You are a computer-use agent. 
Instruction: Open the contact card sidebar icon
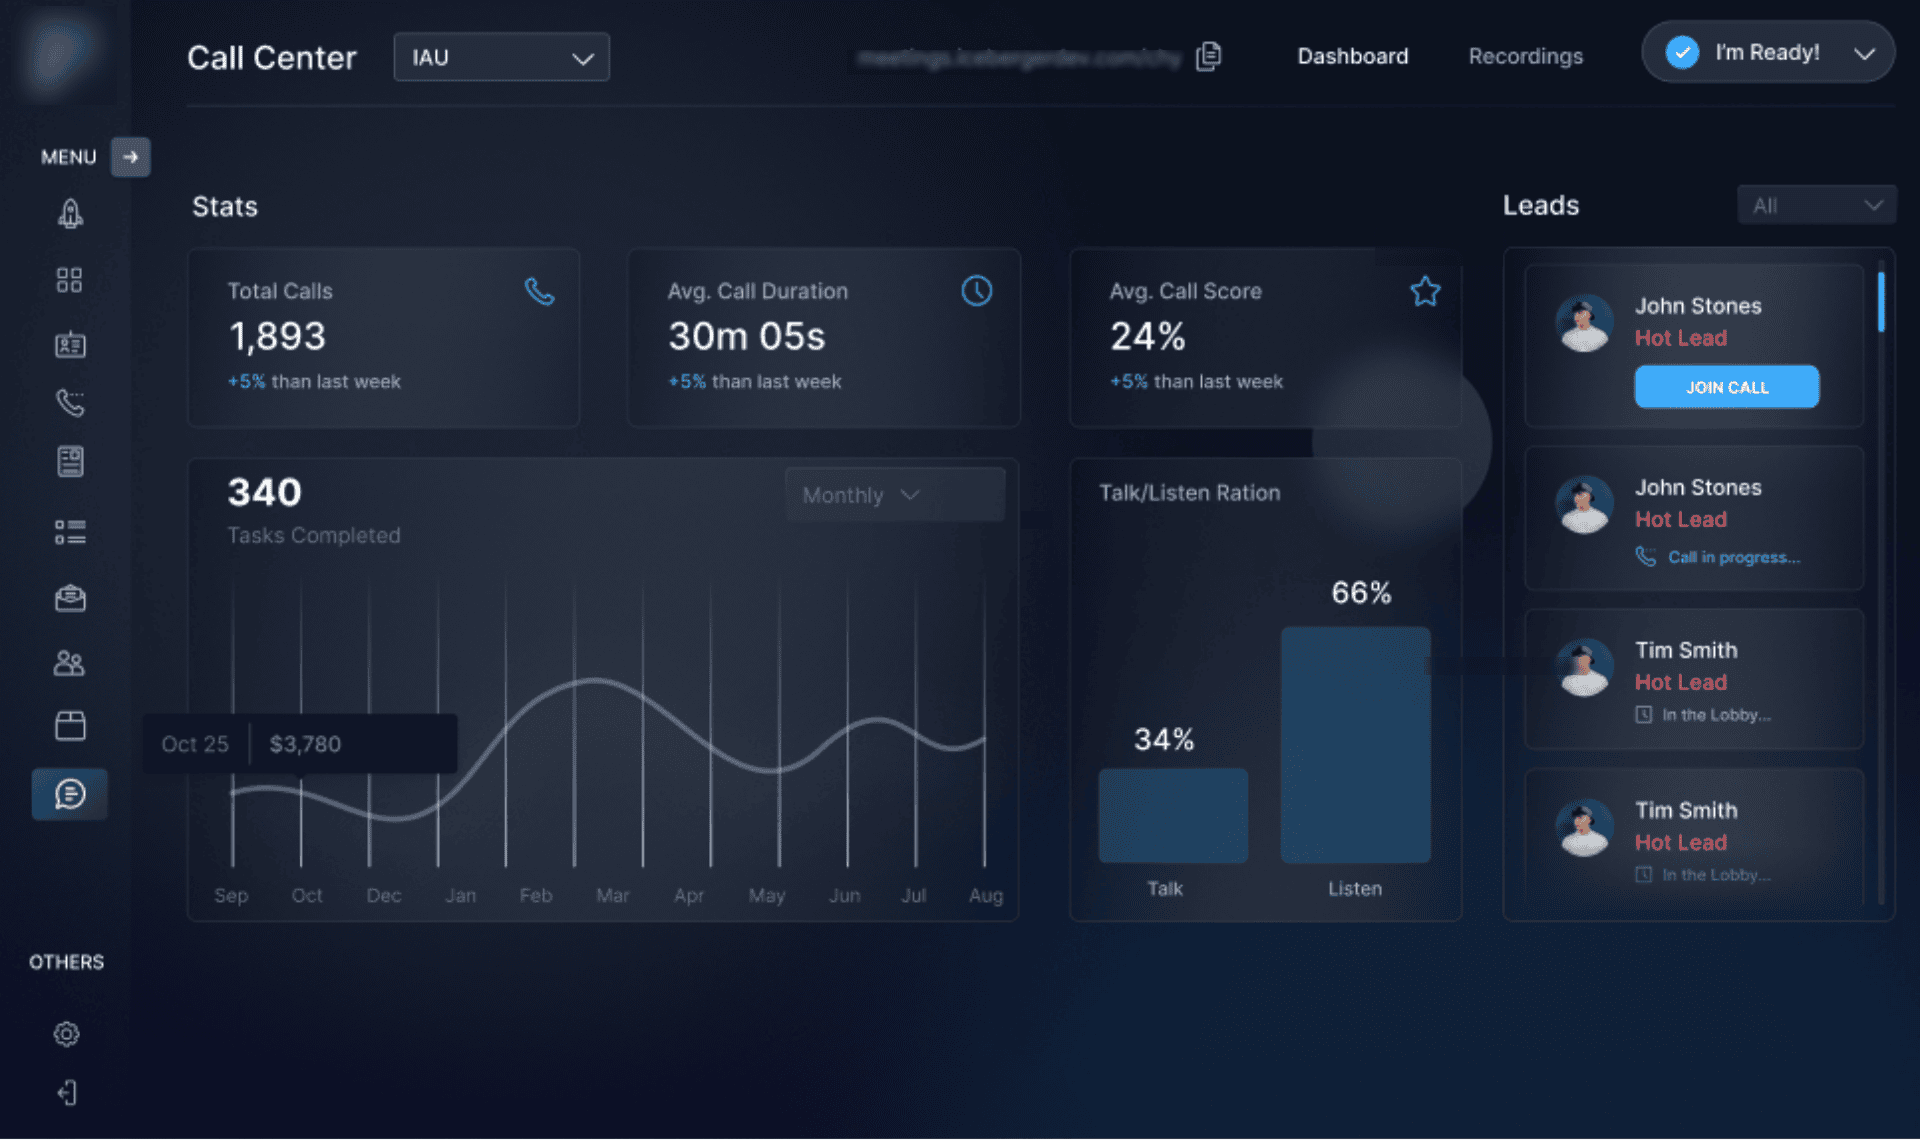pos(70,345)
